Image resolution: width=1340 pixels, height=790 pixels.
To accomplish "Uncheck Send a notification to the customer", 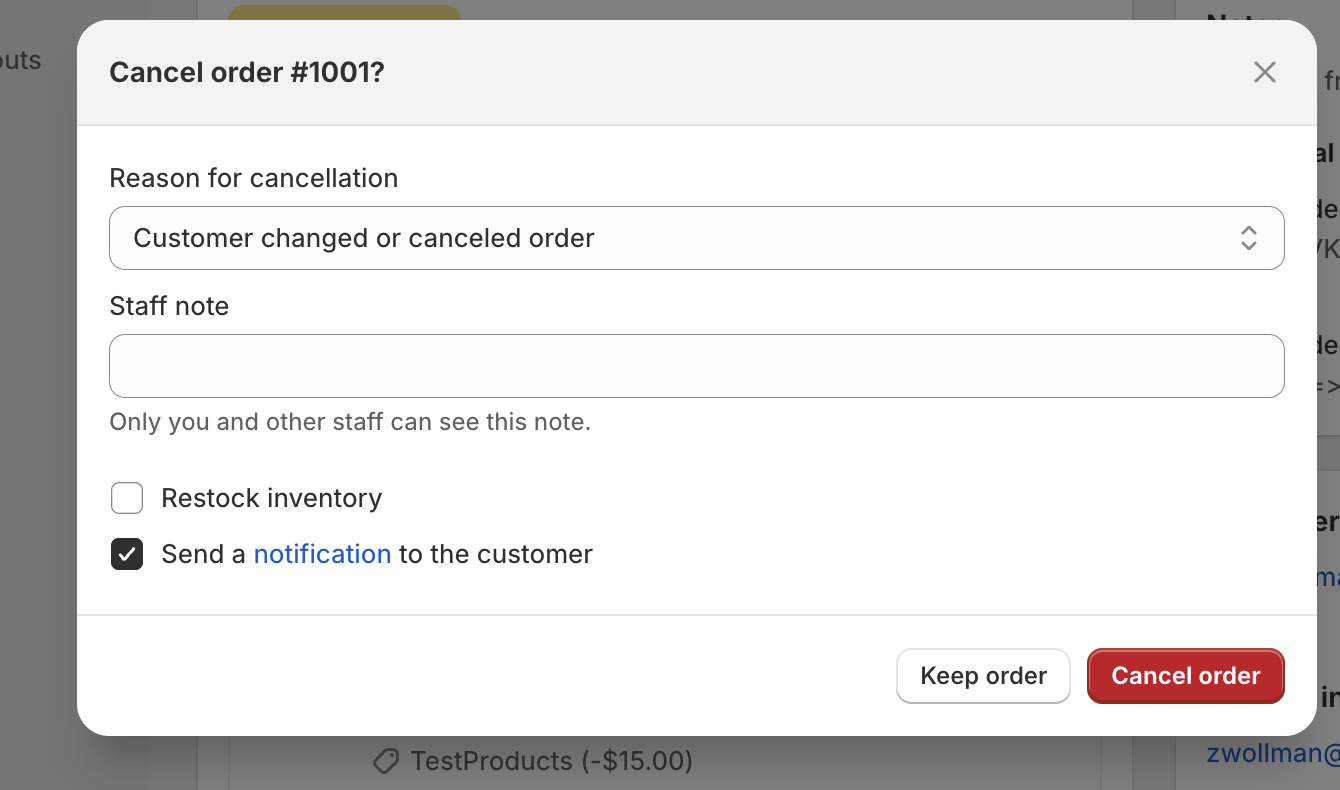I will pyautogui.click(x=127, y=554).
